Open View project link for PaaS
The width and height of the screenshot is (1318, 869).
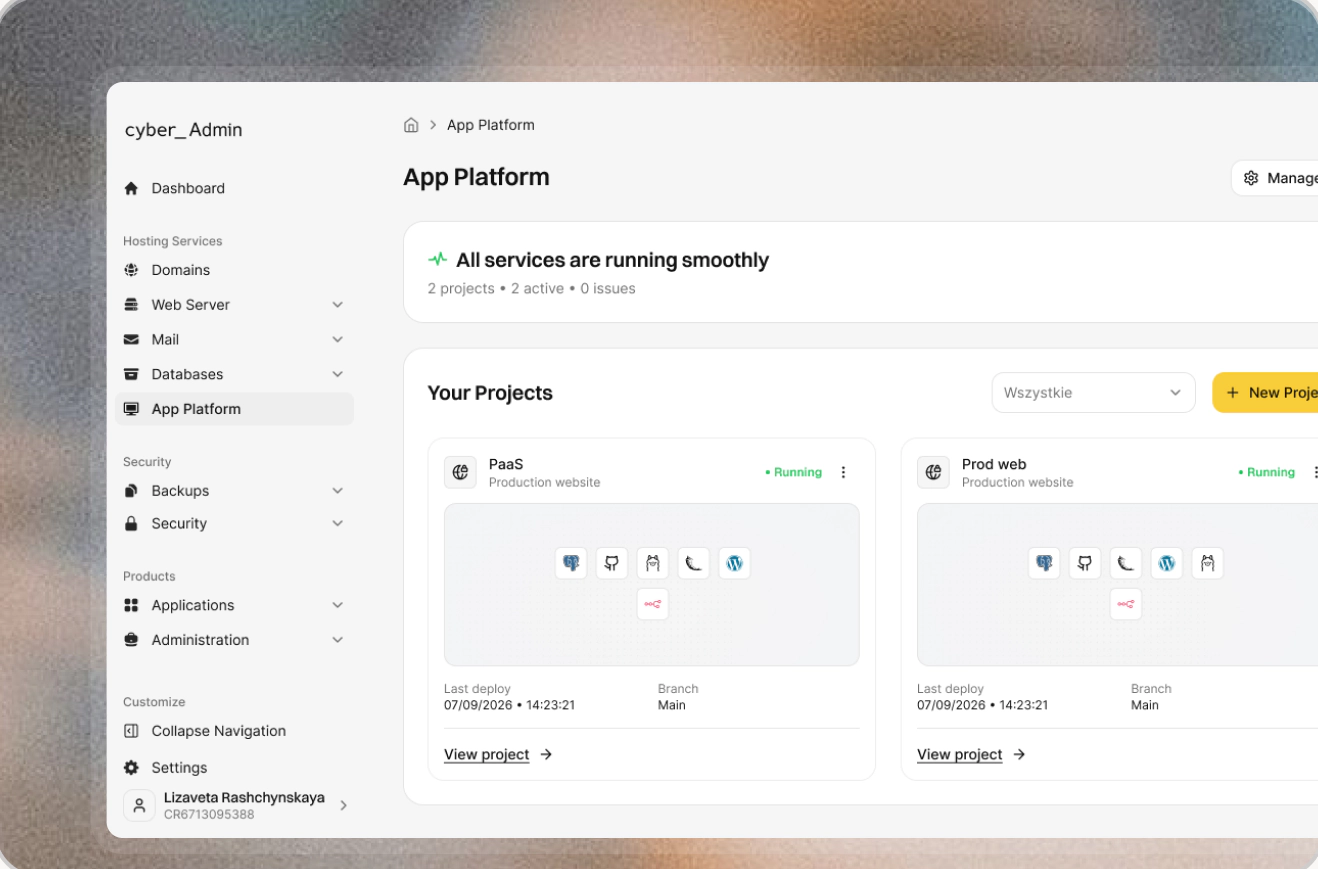click(498, 754)
